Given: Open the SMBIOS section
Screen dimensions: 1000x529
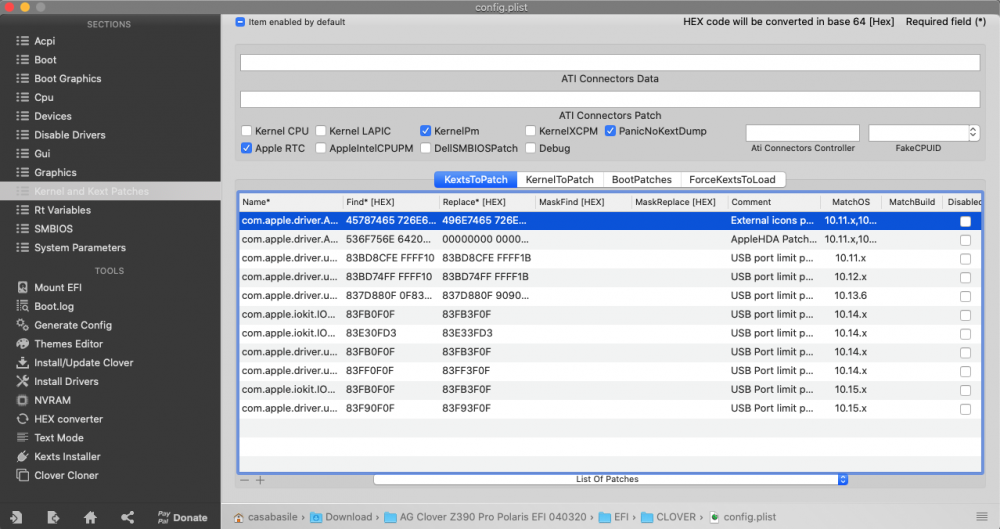Looking at the screenshot, I should [x=54, y=229].
